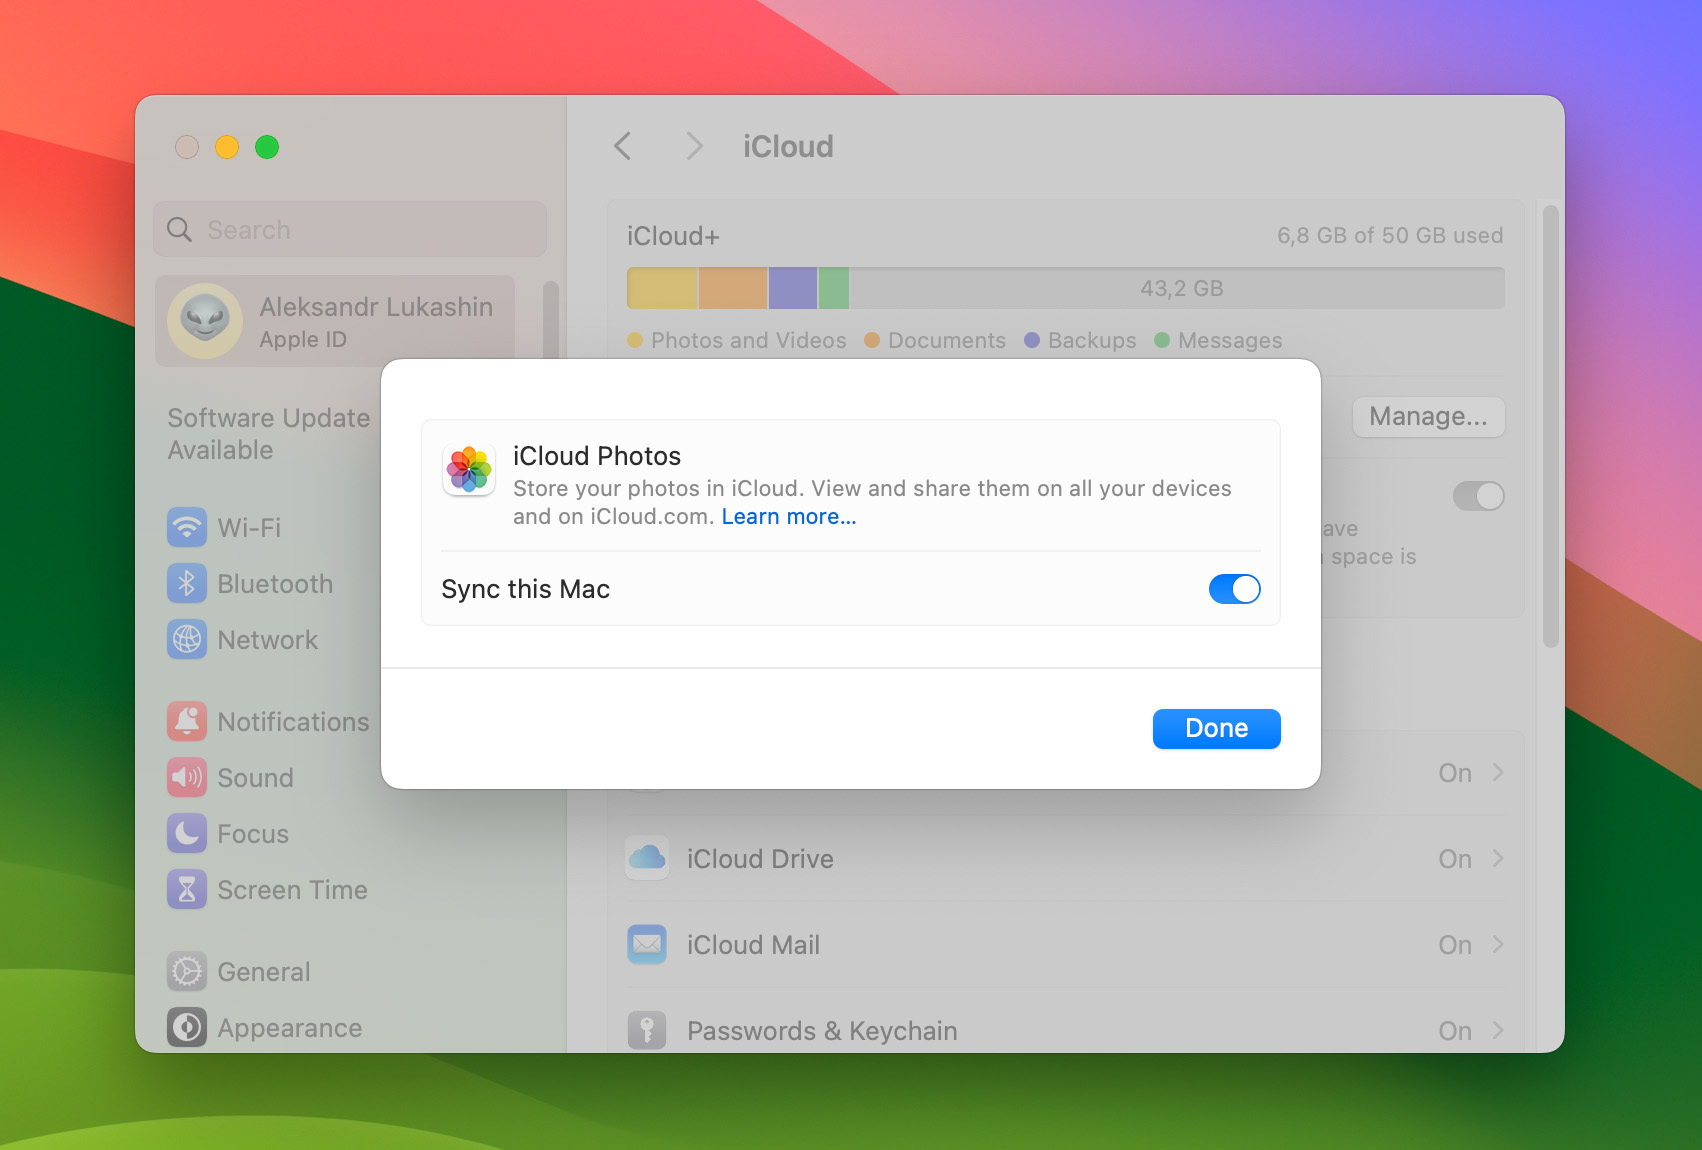The width and height of the screenshot is (1702, 1150).
Task: Click the sidebar vertical scrollbar
Action: [x=550, y=320]
